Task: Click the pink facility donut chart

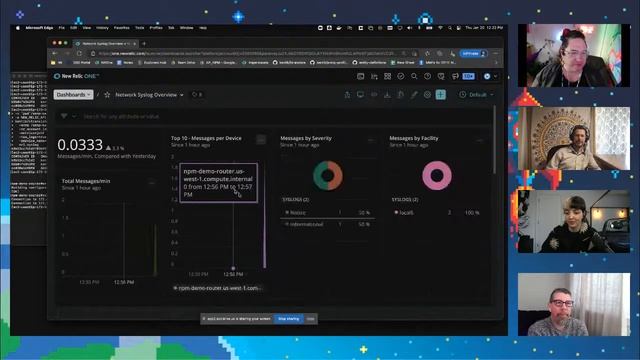Action: coord(437,176)
